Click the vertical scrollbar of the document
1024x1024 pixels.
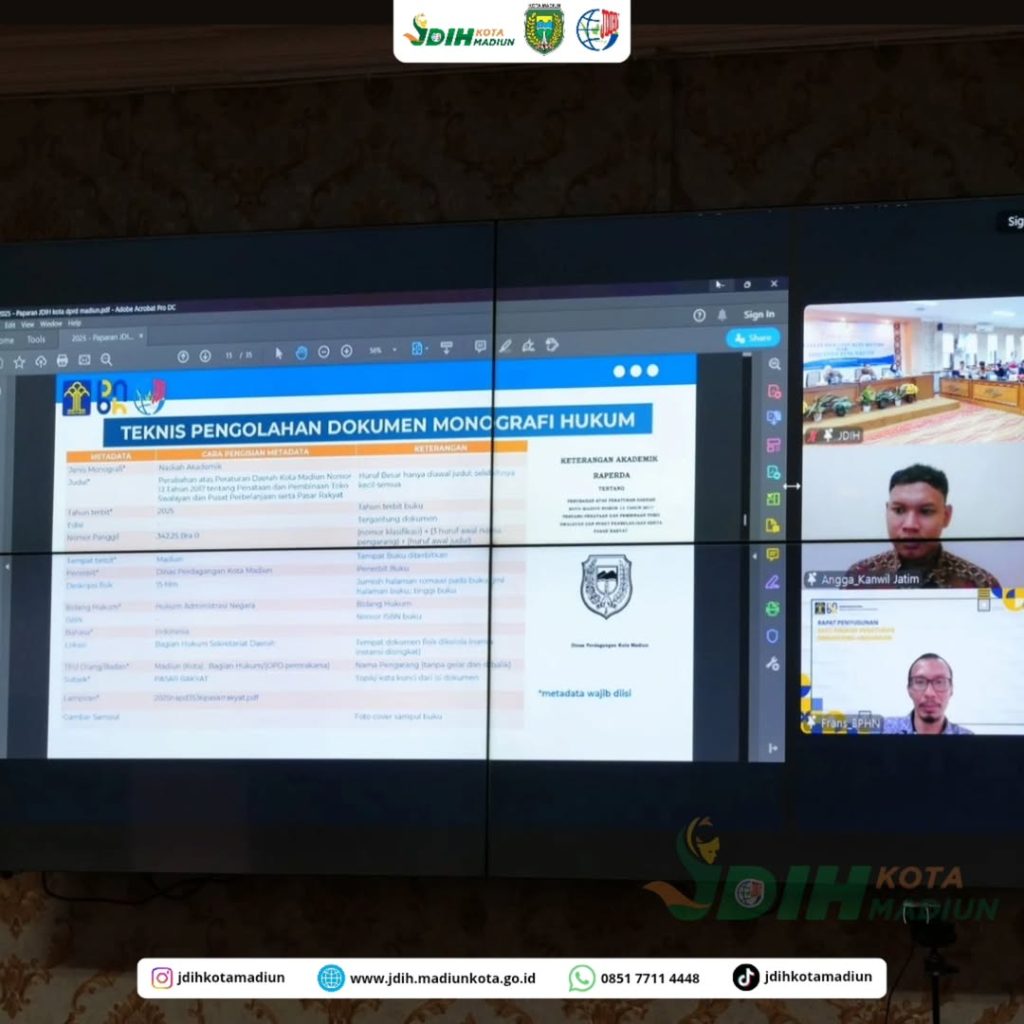pyautogui.click(x=744, y=520)
